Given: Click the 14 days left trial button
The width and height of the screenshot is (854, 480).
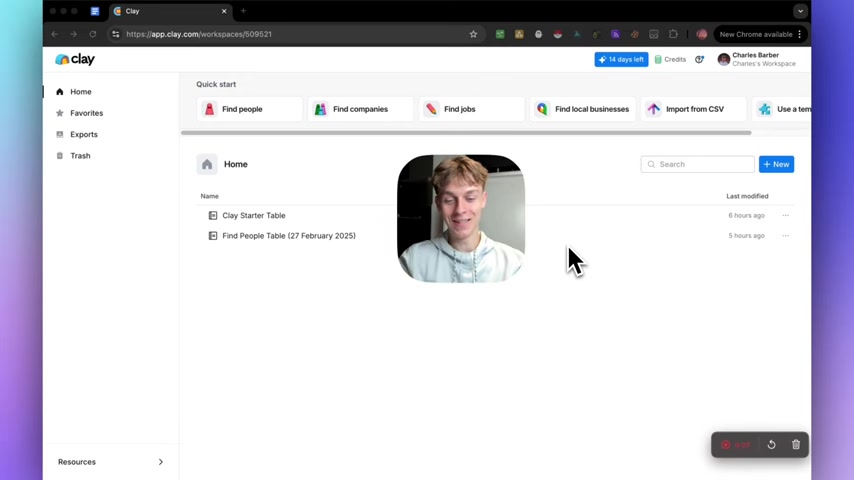Looking at the screenshot, I should (621, 59).
